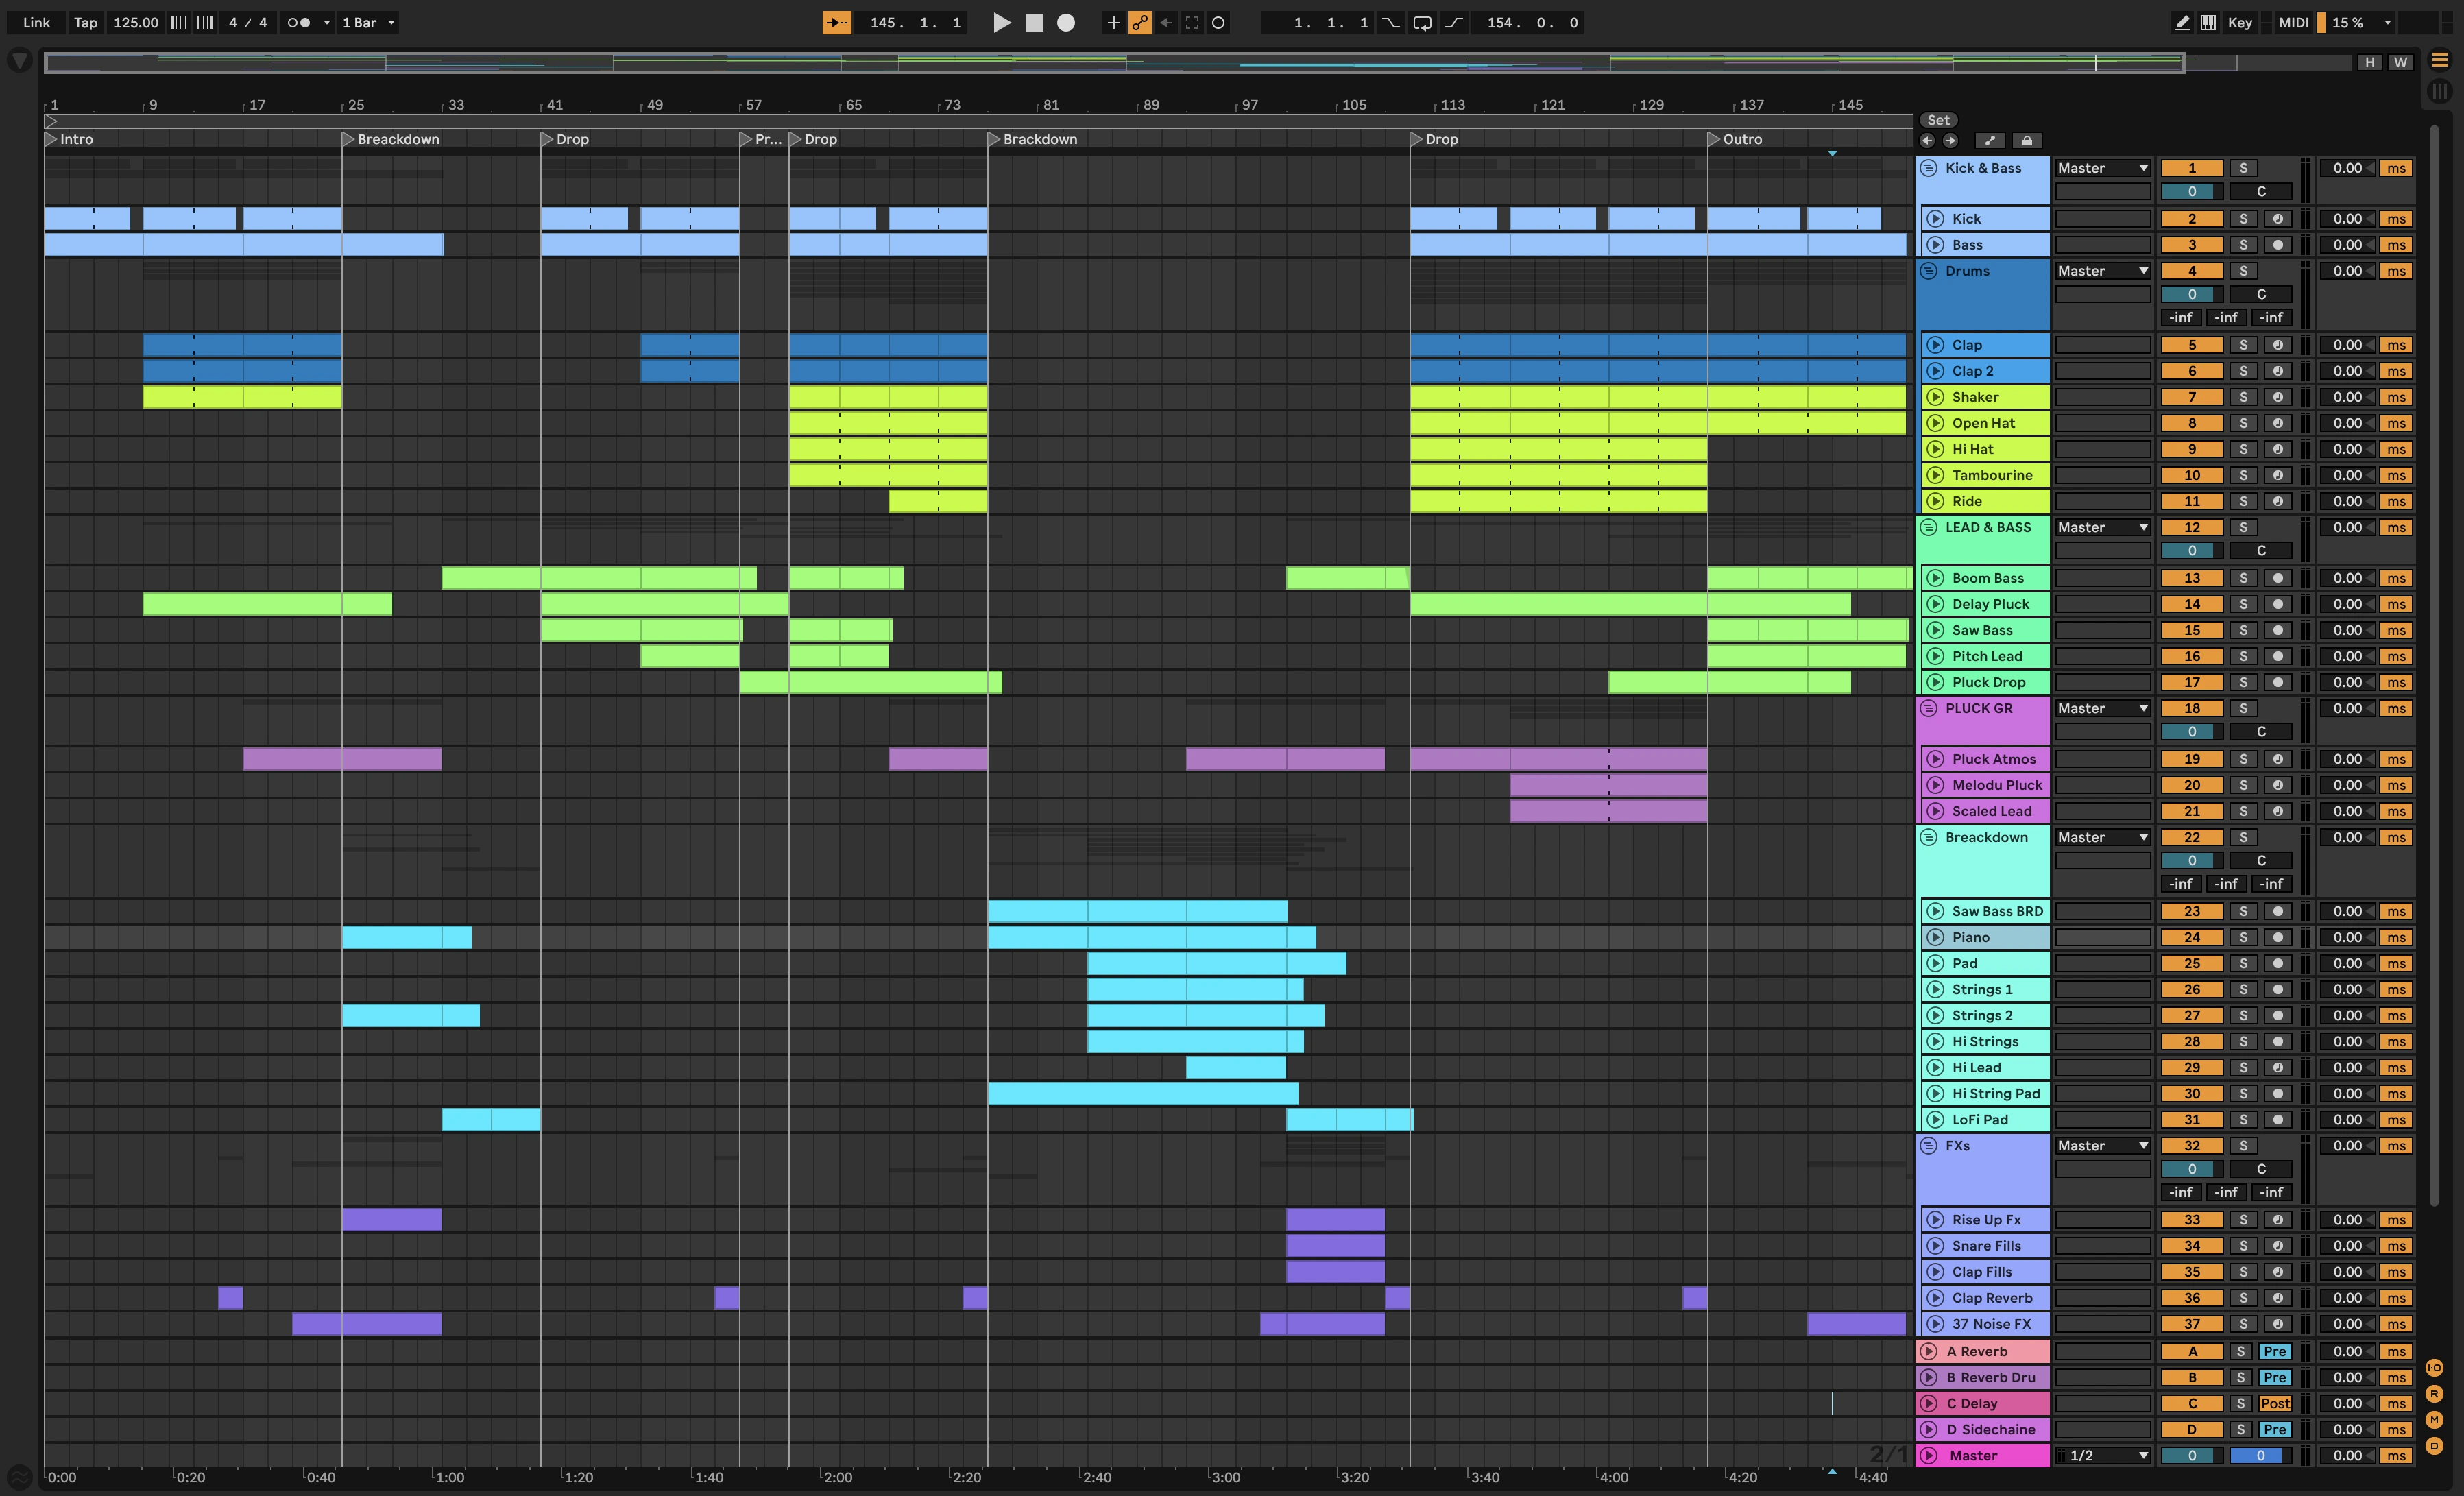Fold the LEAD & BASS group

point(1928,527)
